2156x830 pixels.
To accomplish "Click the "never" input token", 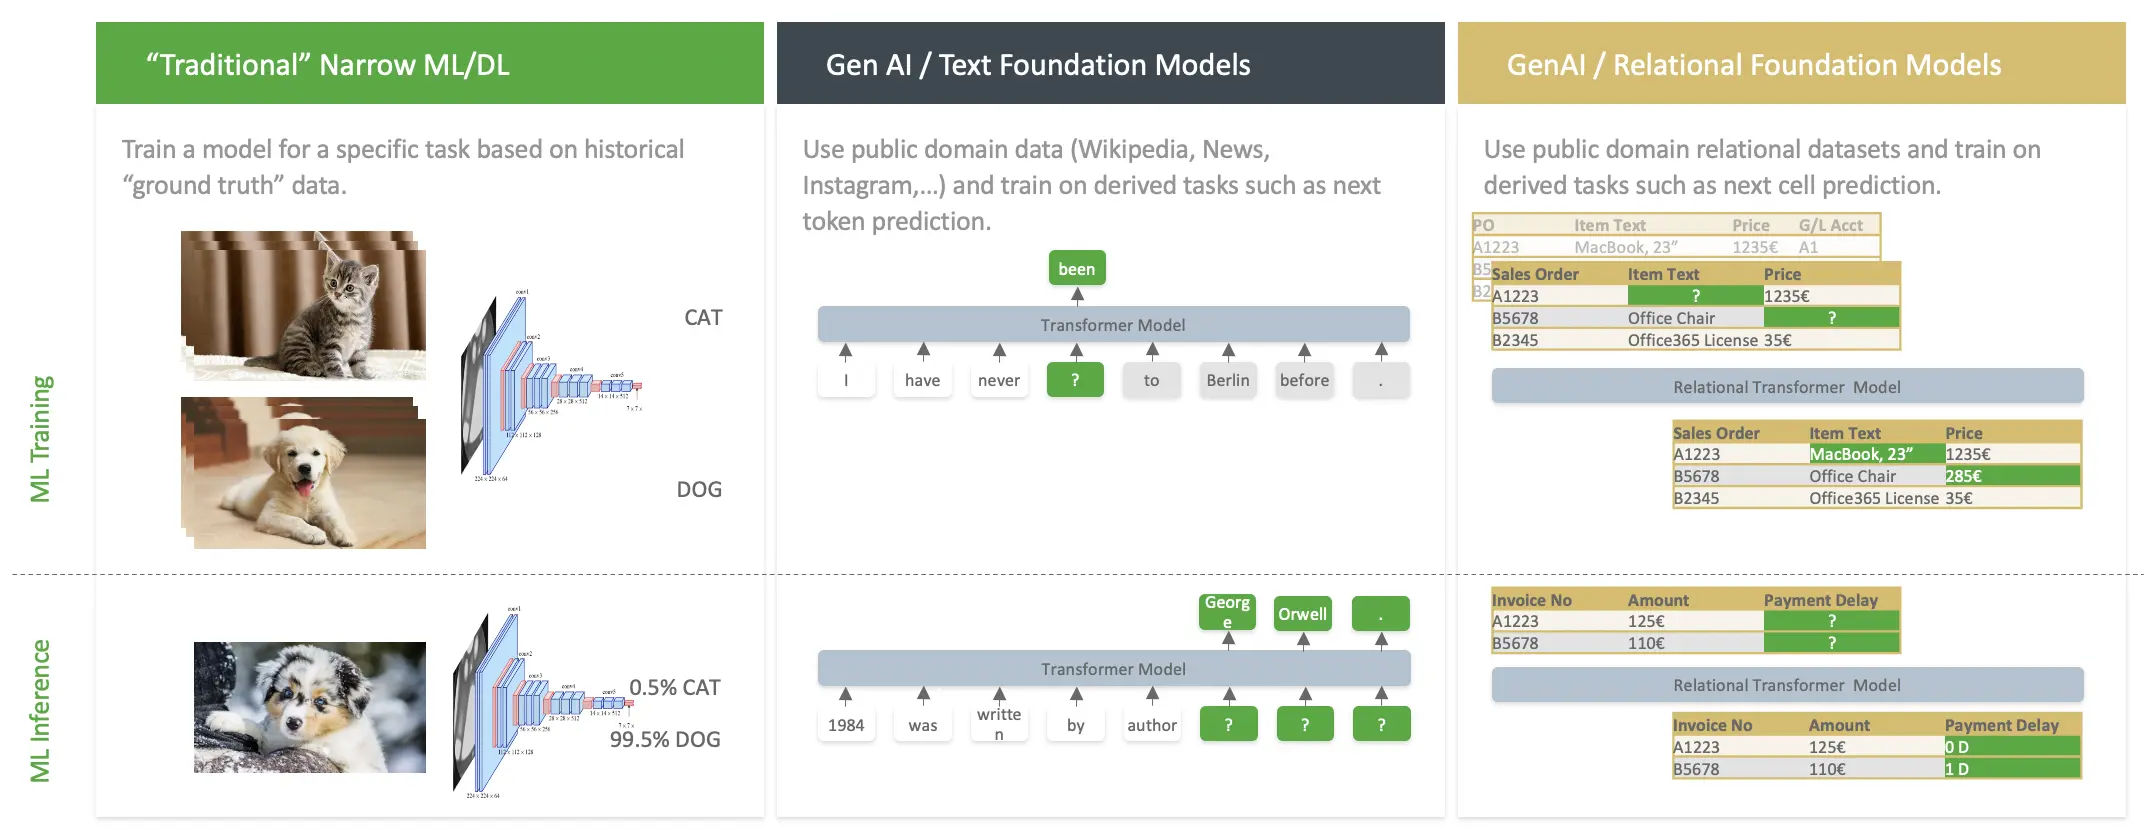I will [x=998, y=381].
